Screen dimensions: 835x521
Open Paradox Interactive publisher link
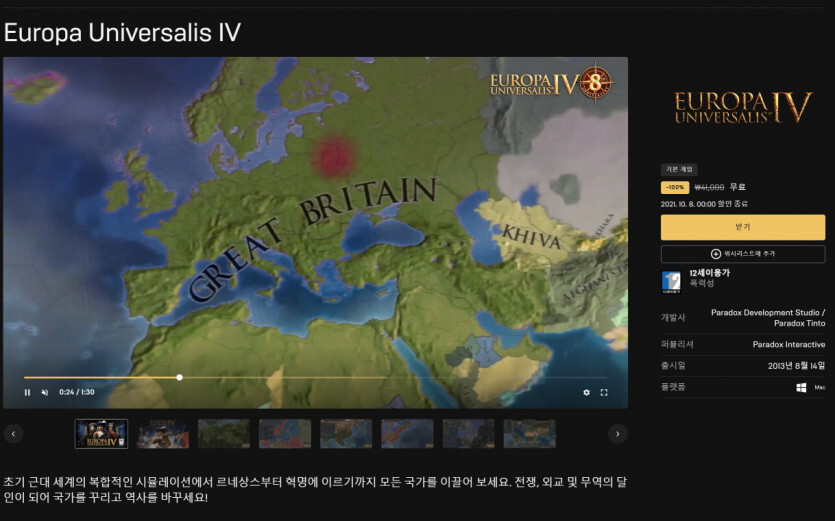pyautogui.click(x=789, y=345)
